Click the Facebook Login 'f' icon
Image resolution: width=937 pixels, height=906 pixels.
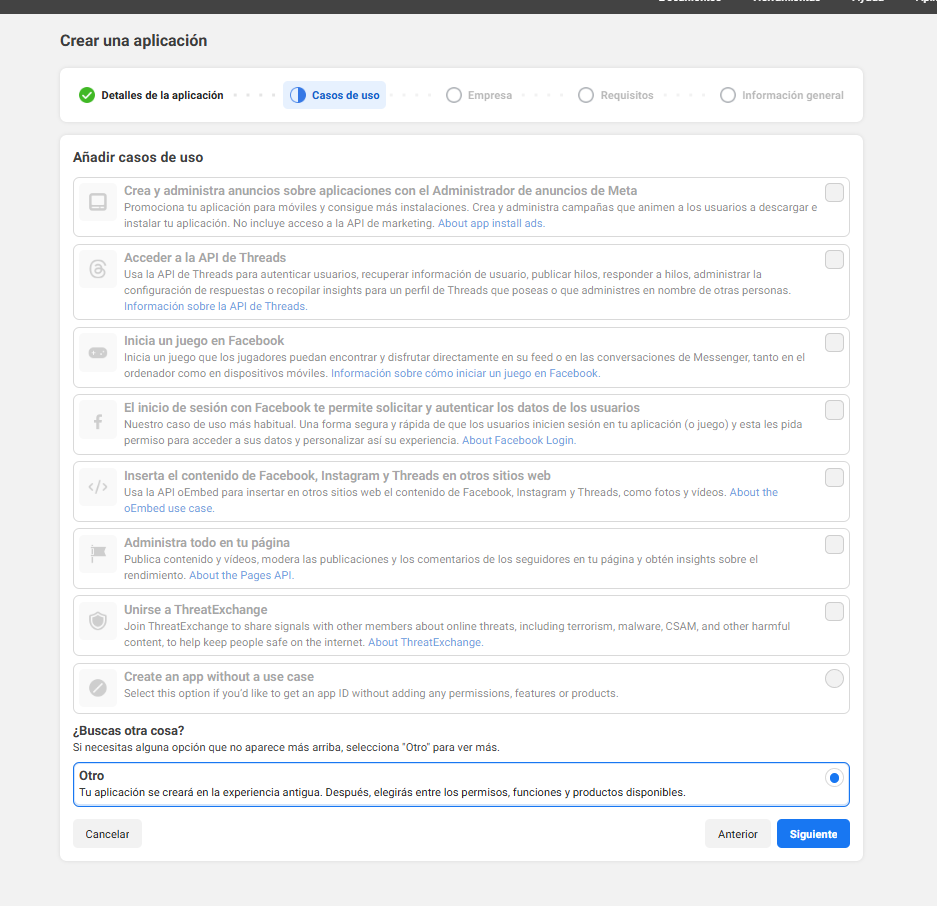click(98, 422)
